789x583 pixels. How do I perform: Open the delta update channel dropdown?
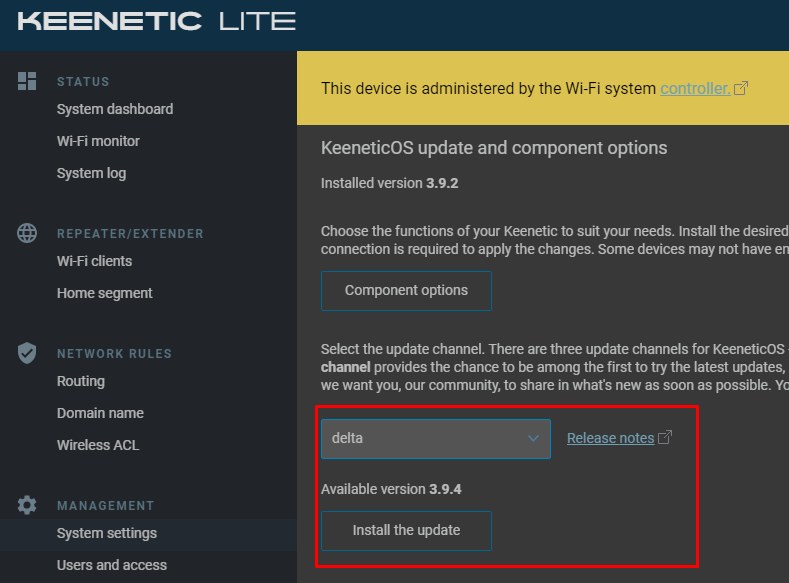point(436,439)
